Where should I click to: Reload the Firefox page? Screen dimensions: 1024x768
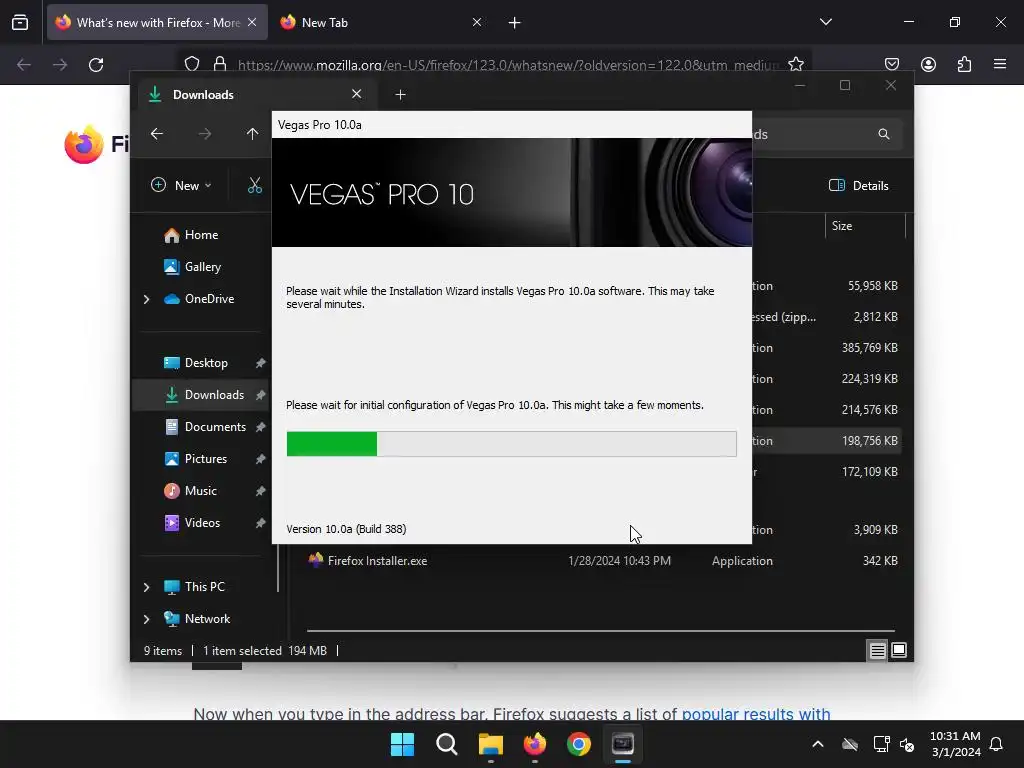tap(96, 65)
